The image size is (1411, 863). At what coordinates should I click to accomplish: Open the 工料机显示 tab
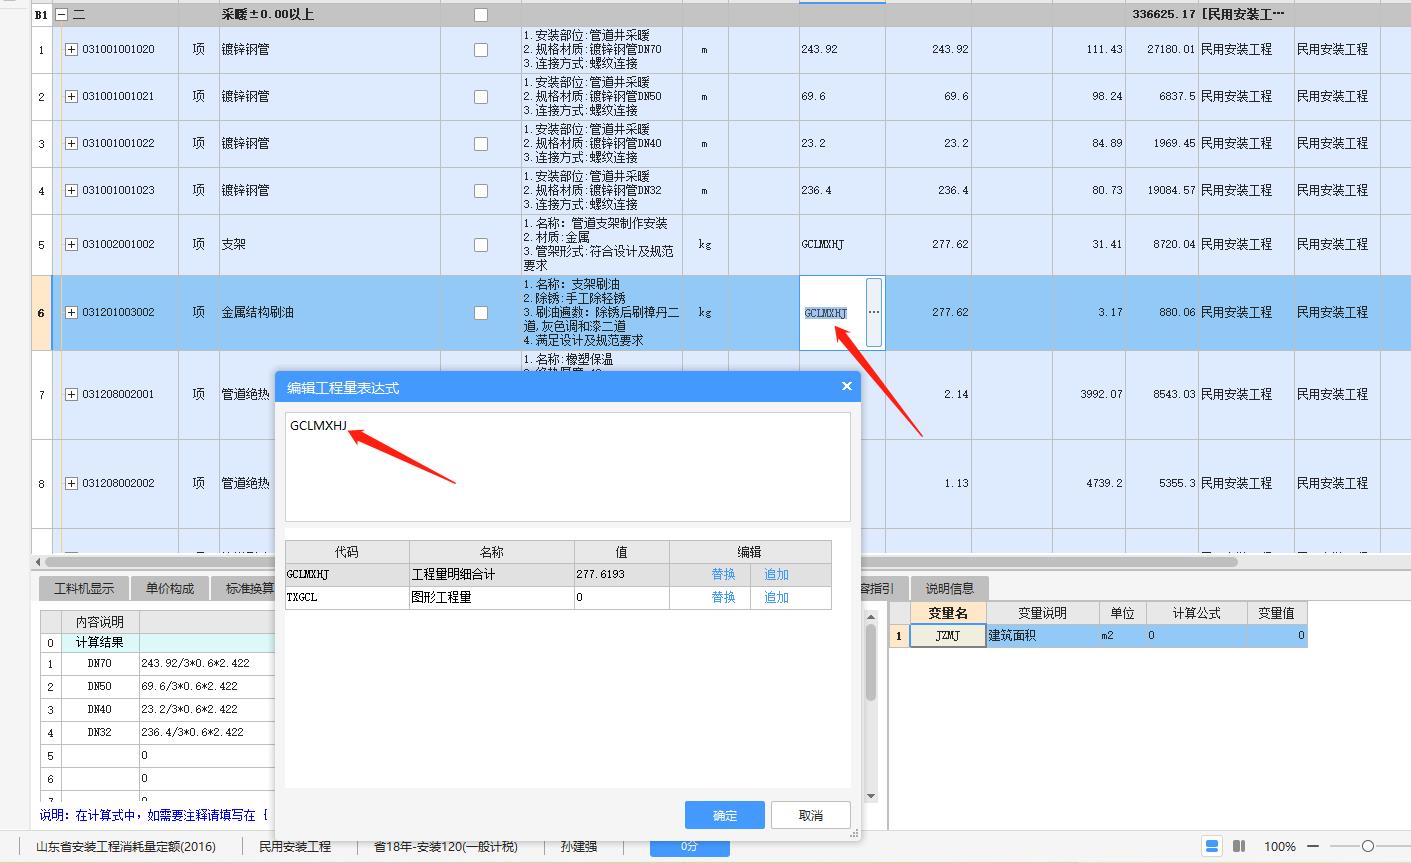click(84, 588)
